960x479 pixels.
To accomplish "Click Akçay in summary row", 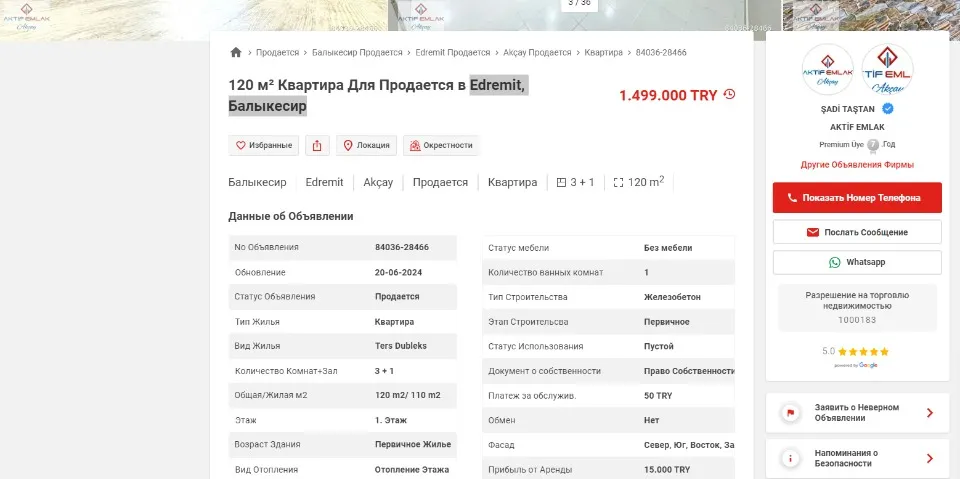I will click(x=378, y=183).
